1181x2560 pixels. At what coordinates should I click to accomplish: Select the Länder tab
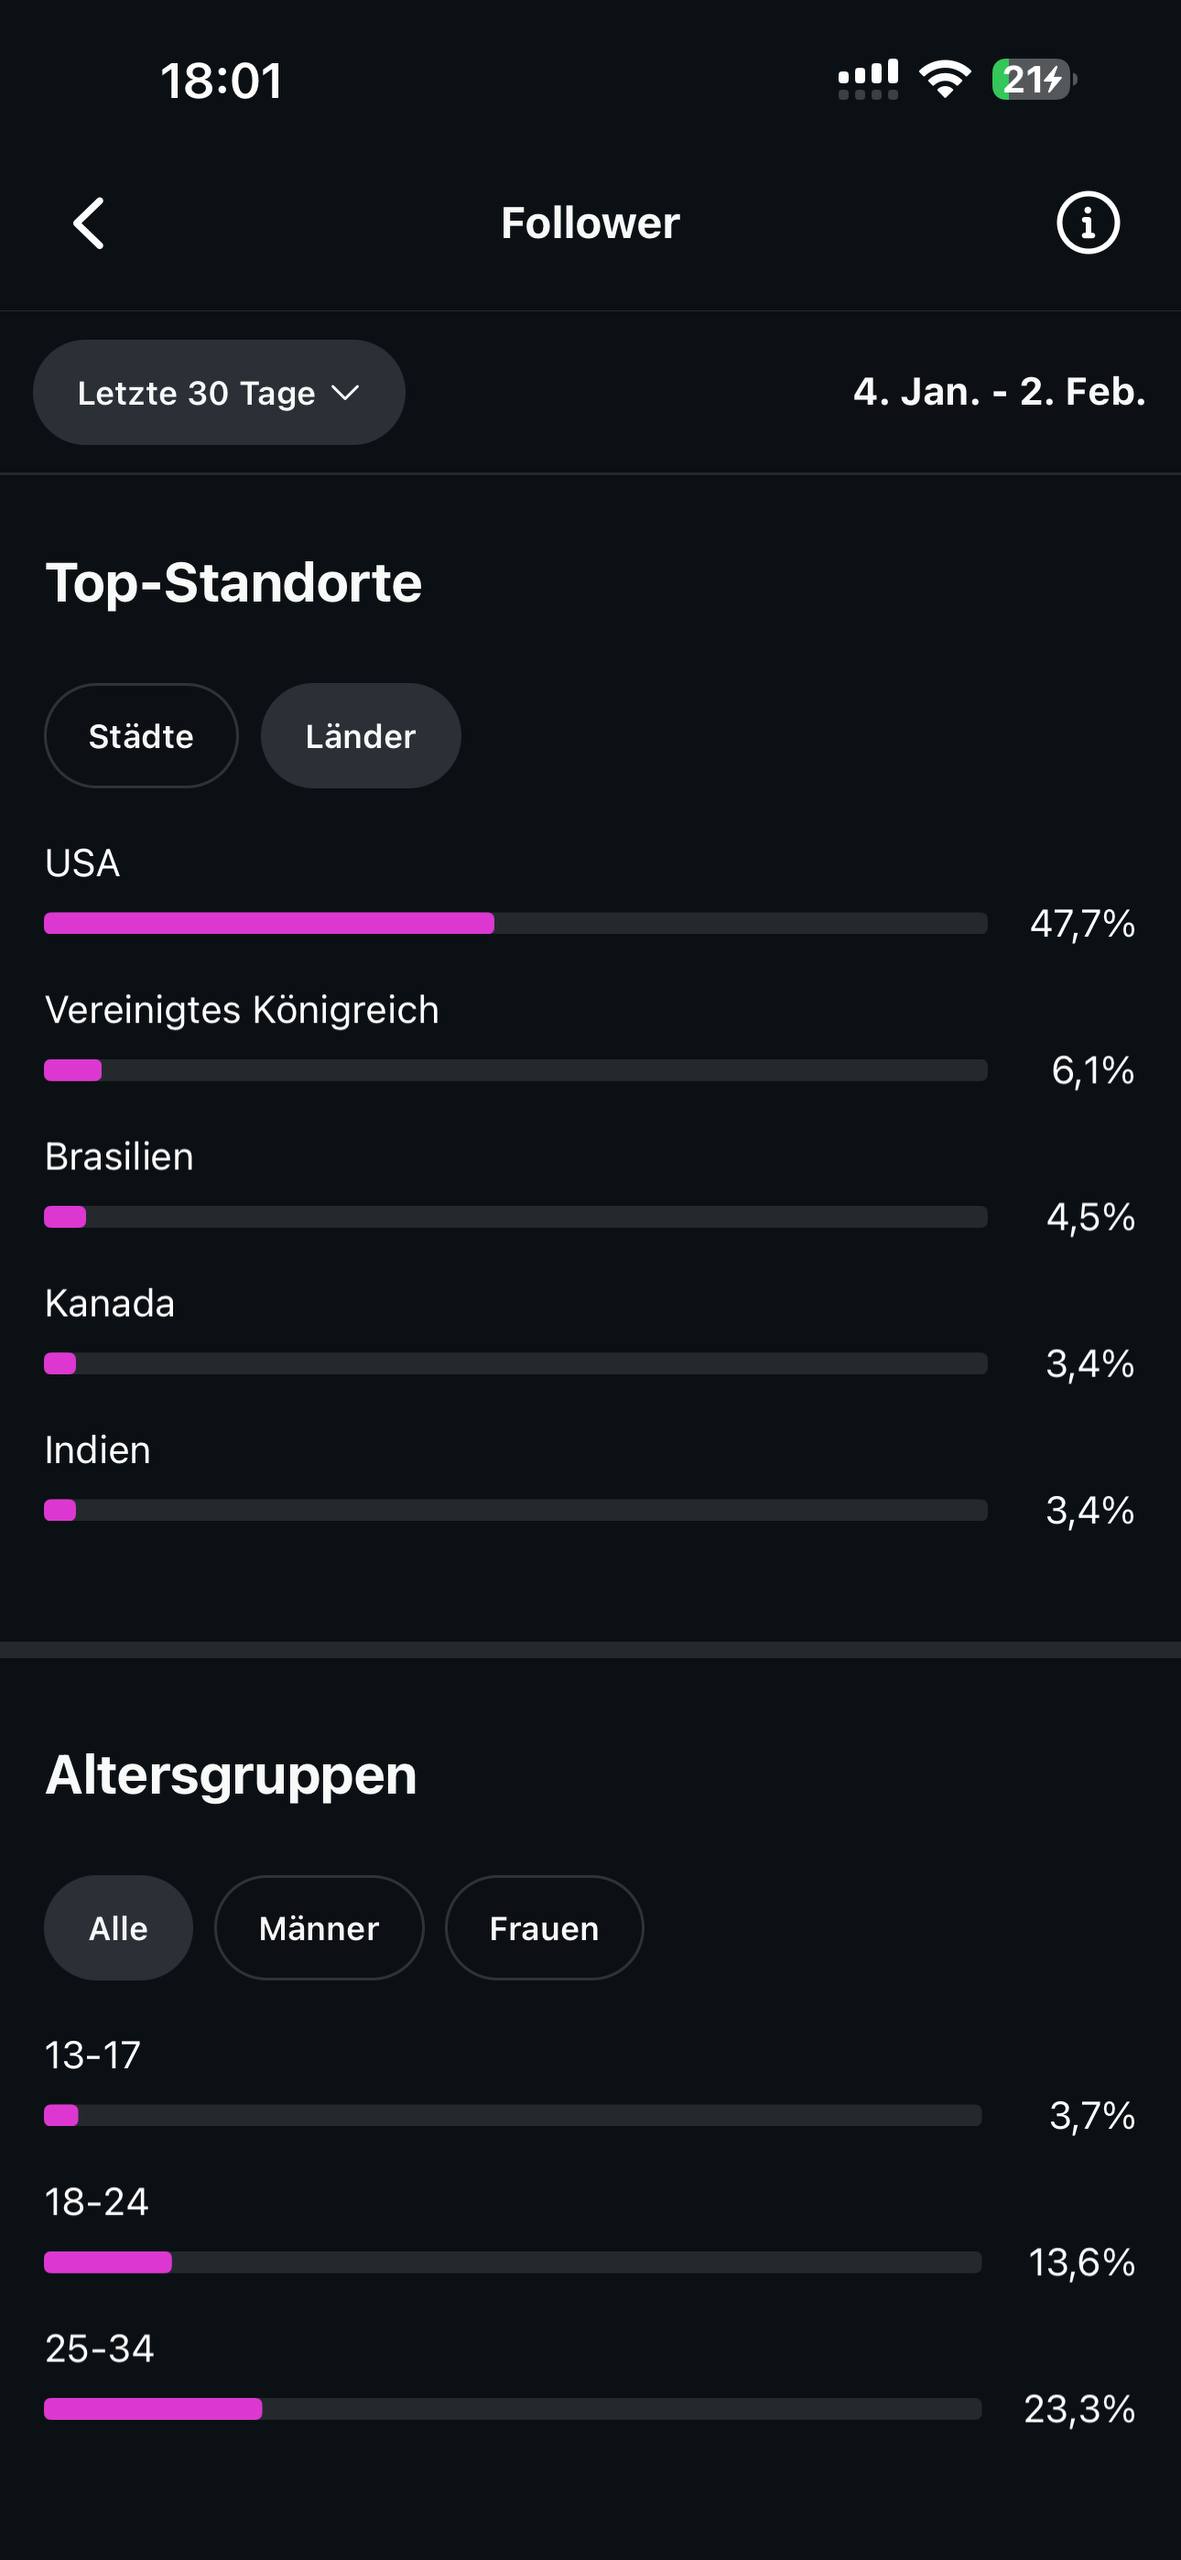360,736
